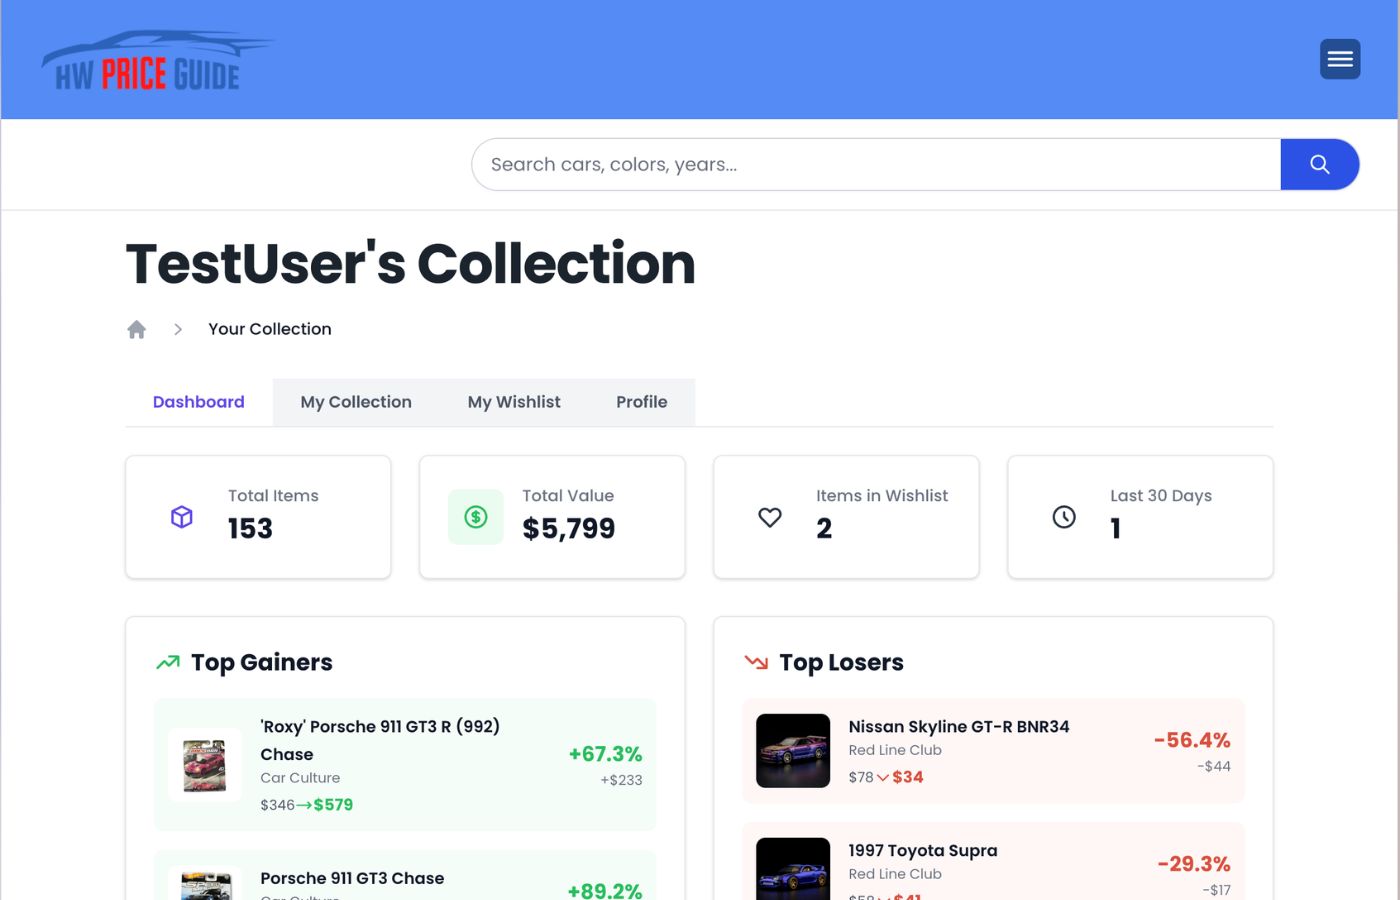Screen dimensions: 1400x900
Task: Click the +67.3% gain value
Action: point(605,754)
